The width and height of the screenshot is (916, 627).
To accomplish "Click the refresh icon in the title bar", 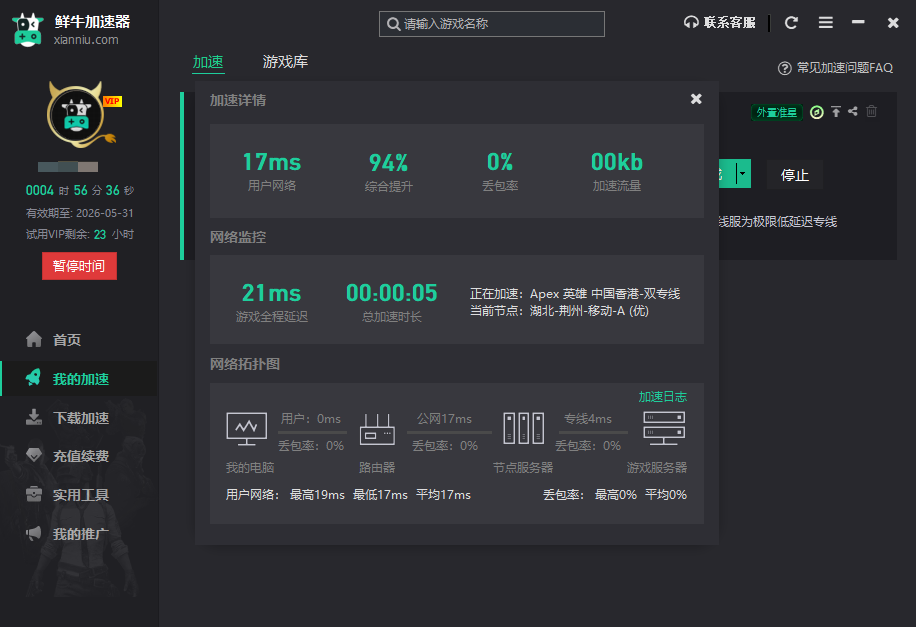I will point(791,23).
